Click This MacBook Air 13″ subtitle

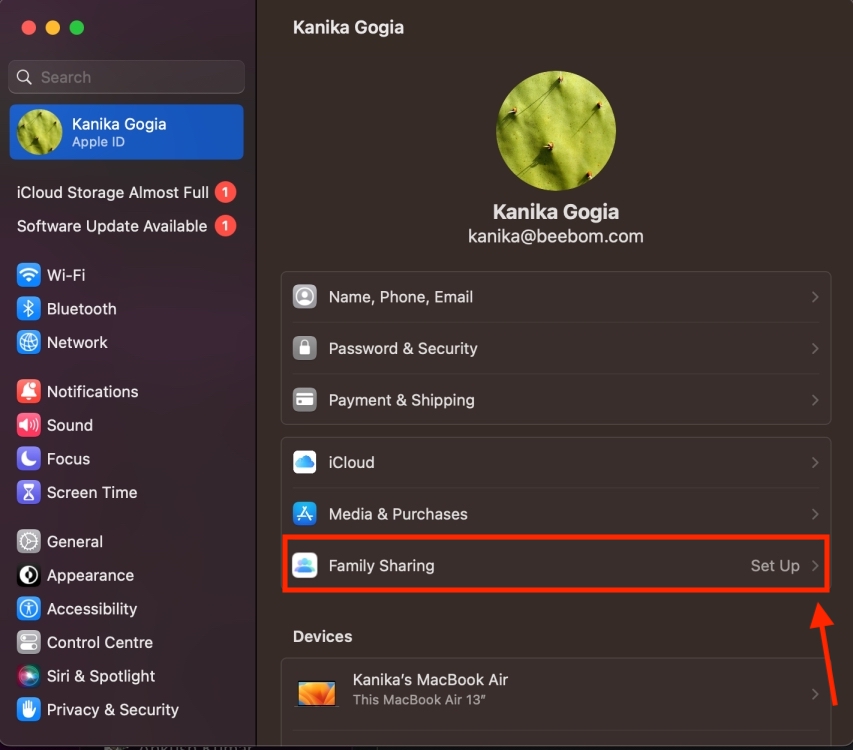click(x=419, y=700)
